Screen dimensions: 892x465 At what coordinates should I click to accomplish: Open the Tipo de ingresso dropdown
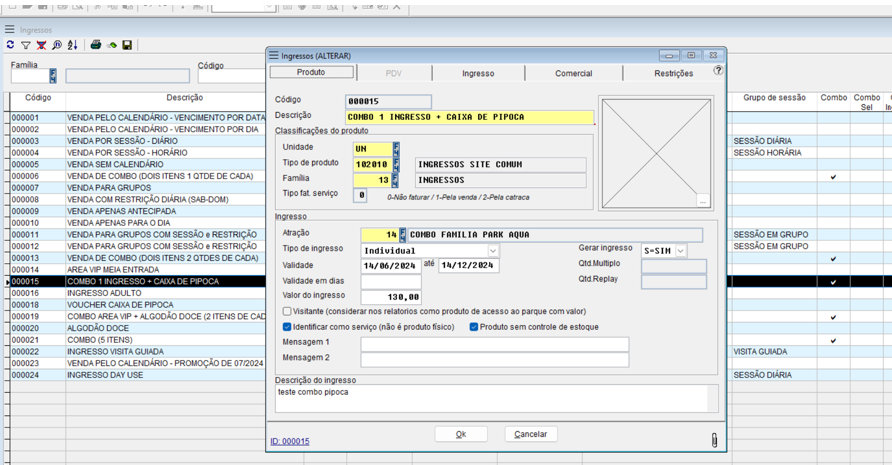pos(493,251)
